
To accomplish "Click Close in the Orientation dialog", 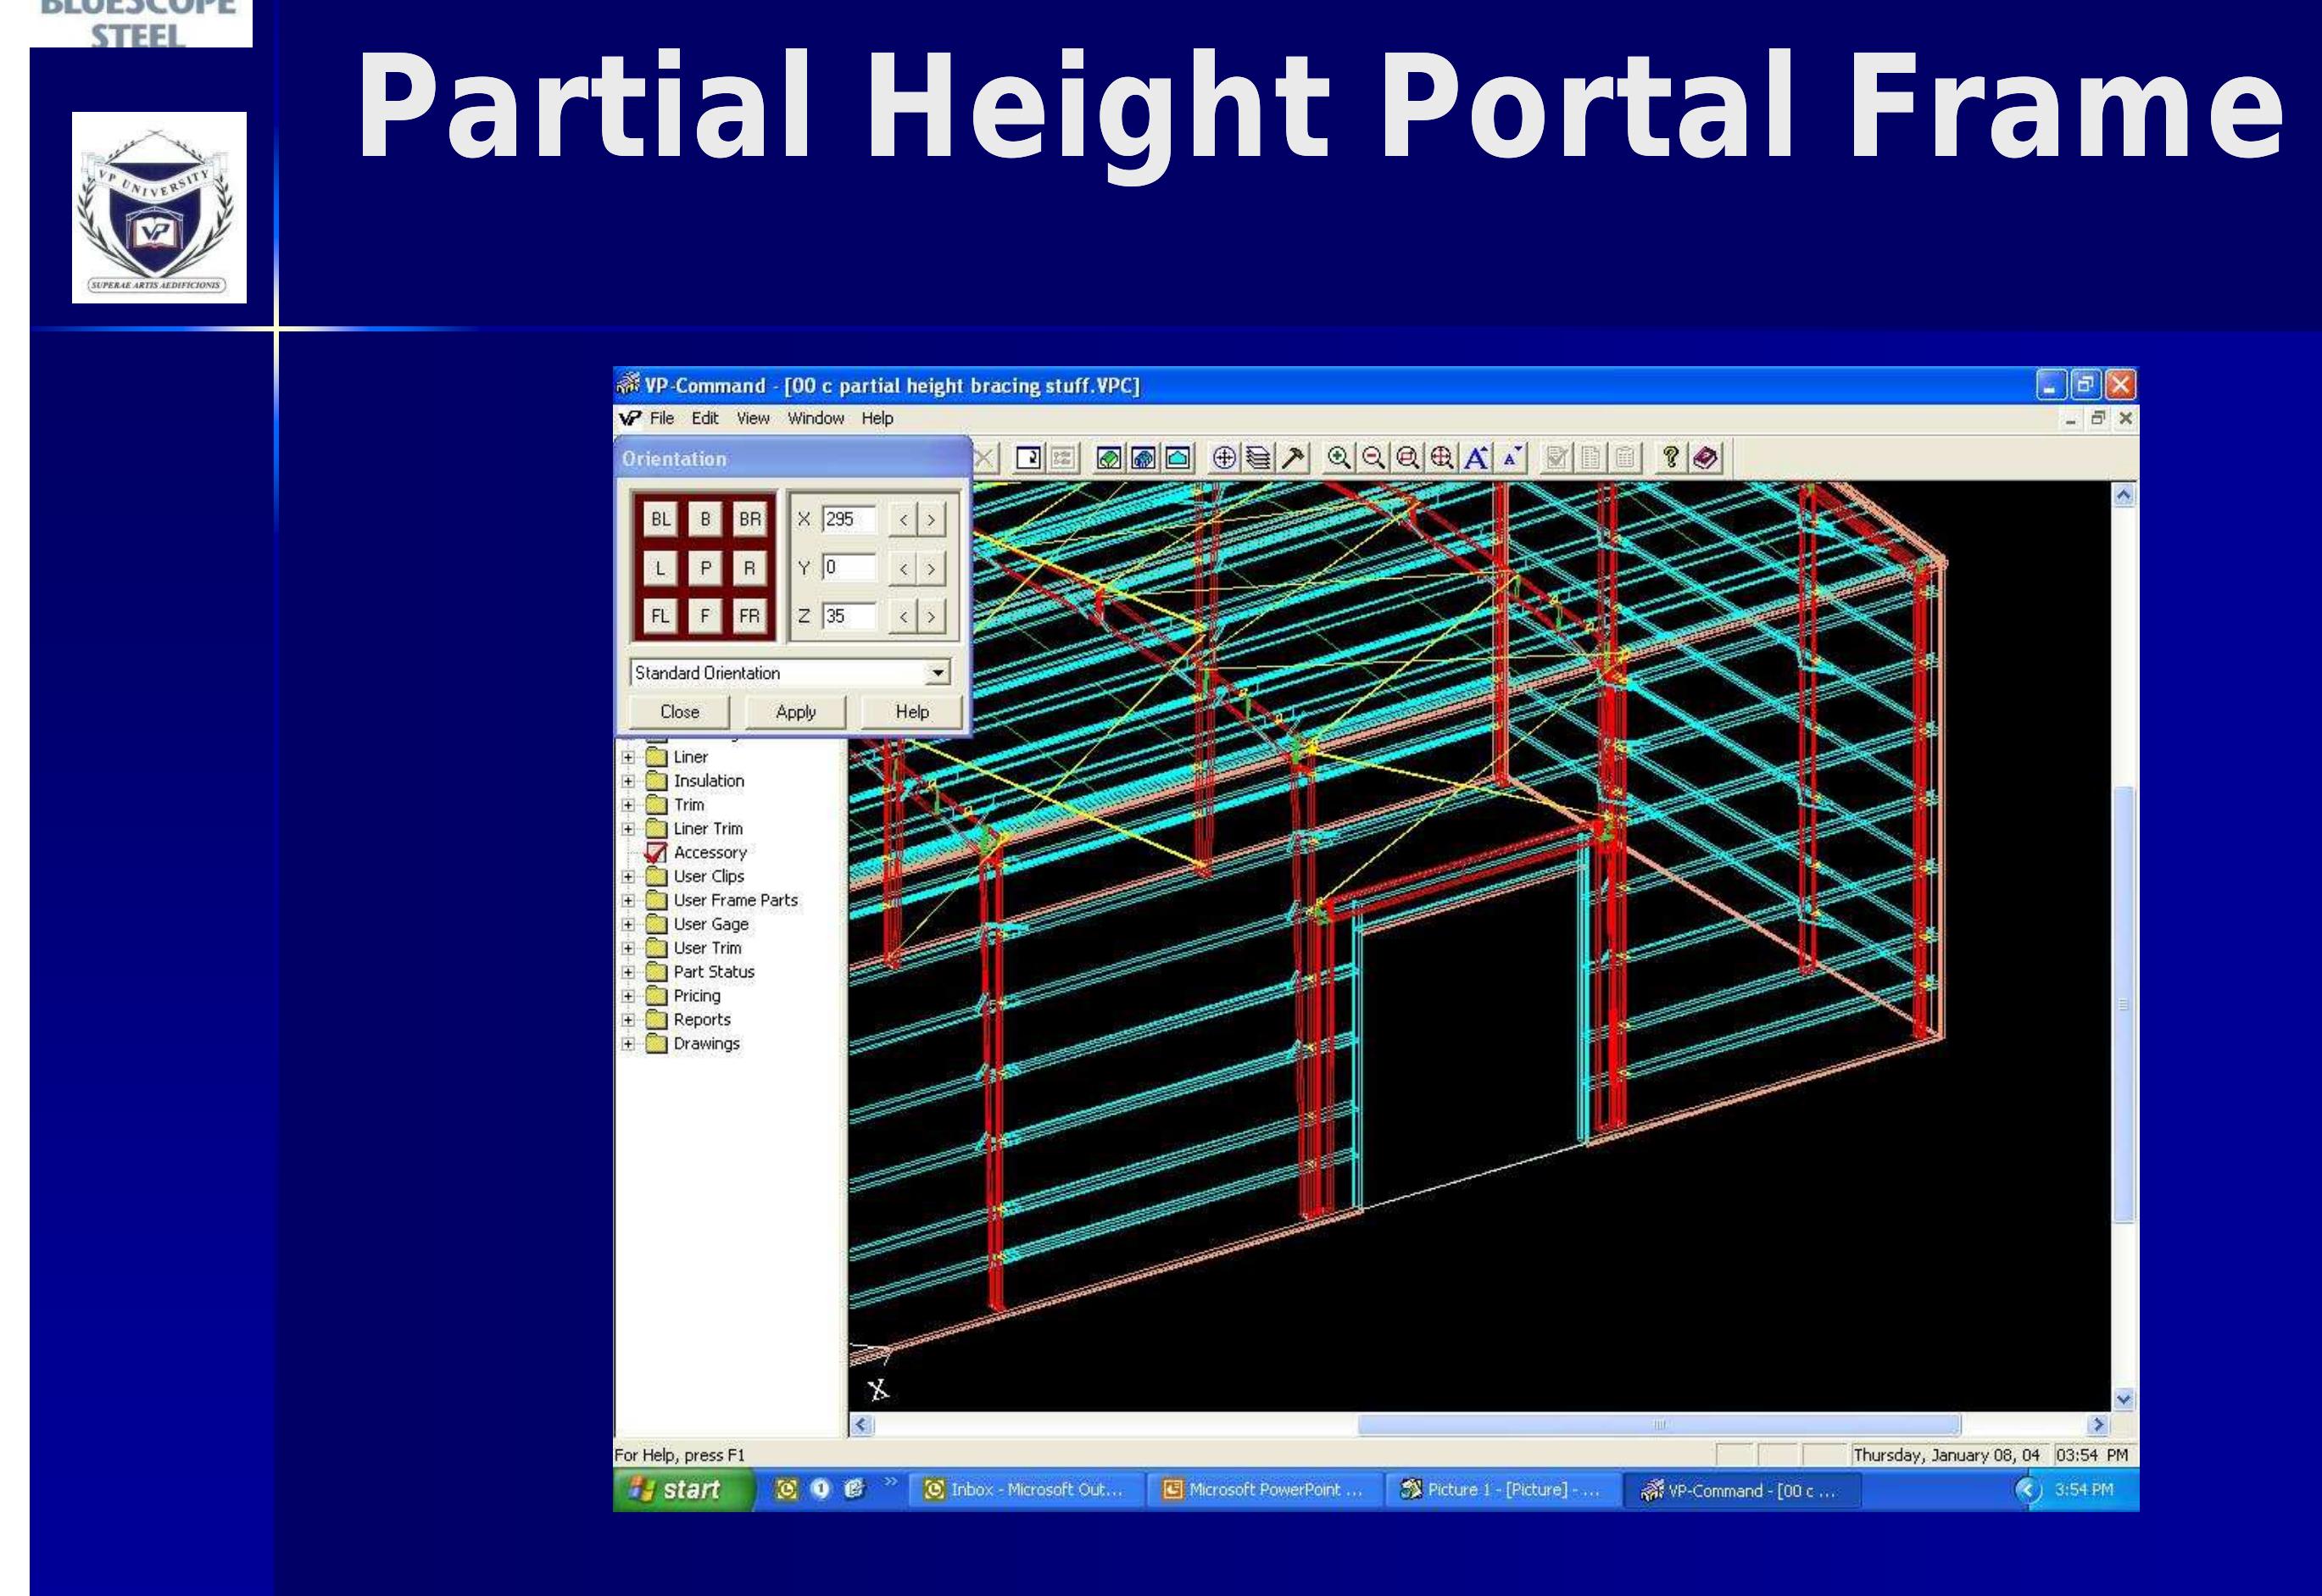I will point(679,712).
